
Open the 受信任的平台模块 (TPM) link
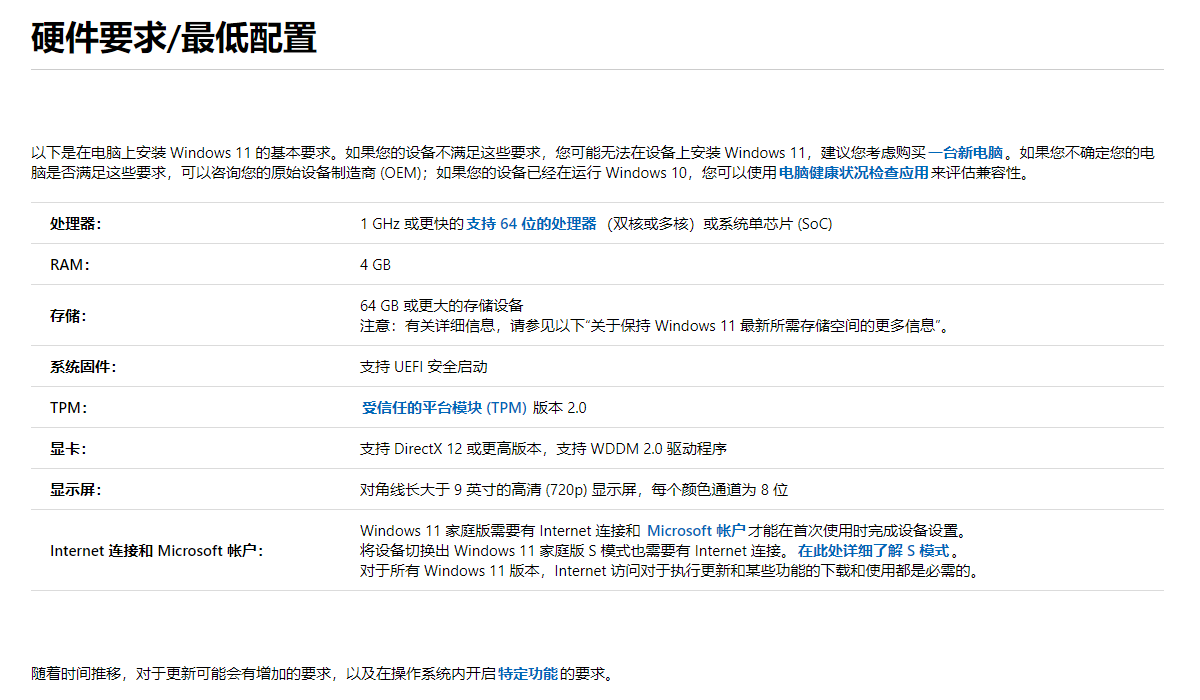444,408
